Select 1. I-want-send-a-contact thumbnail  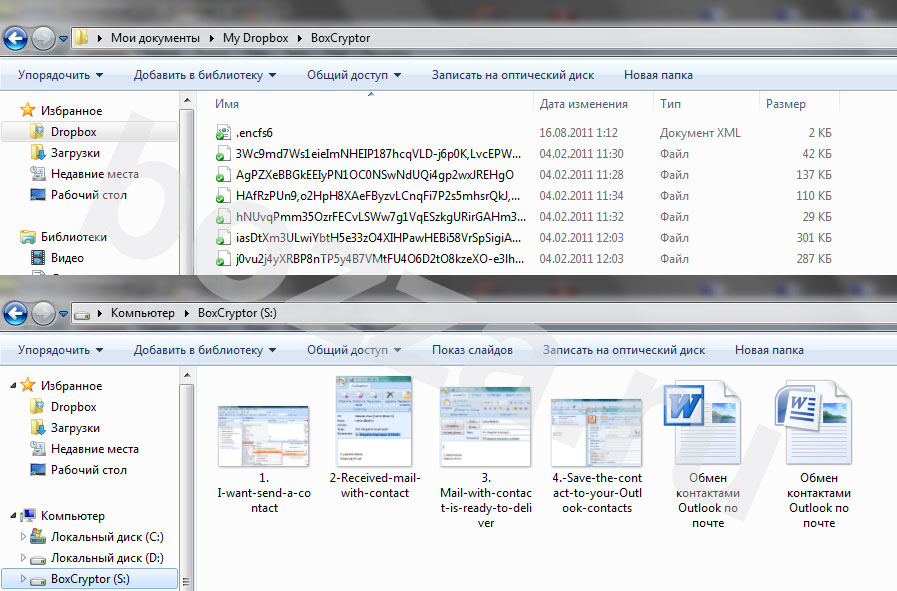pyautogui.click(x=264, y=437)
